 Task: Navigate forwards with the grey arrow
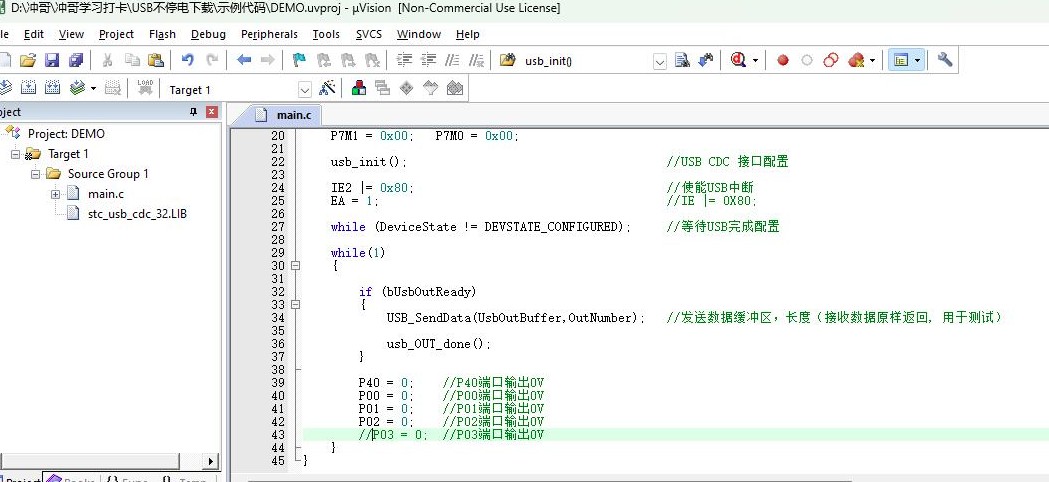(268, 60)
